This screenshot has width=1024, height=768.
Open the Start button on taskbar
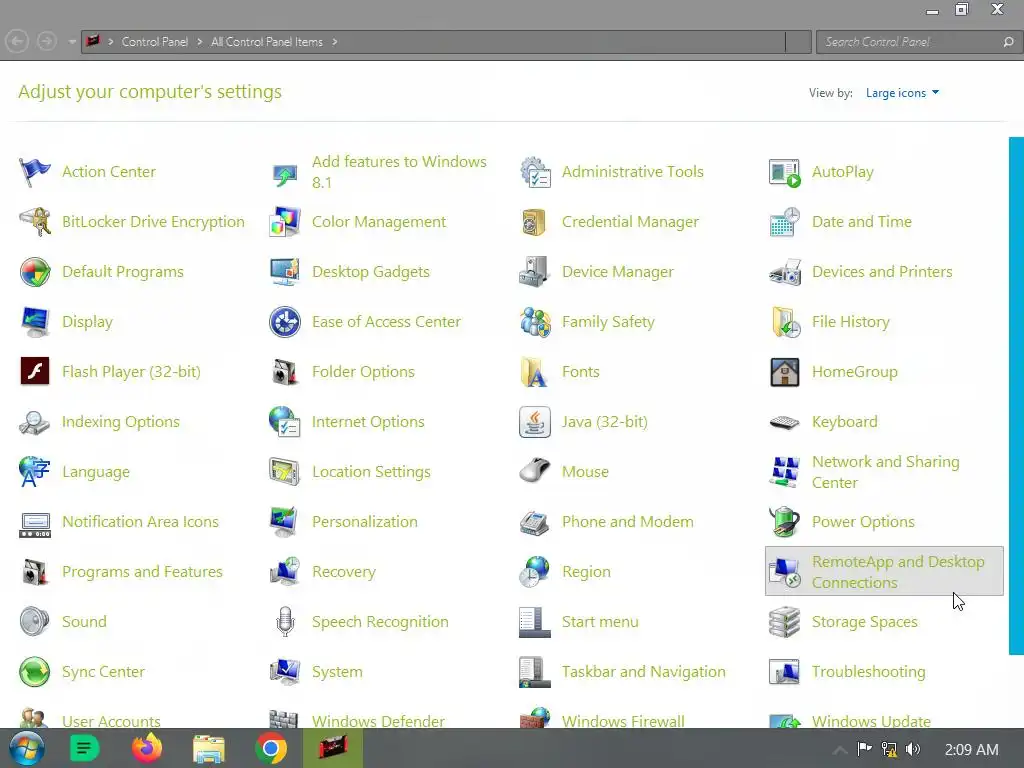click(26, 748)
